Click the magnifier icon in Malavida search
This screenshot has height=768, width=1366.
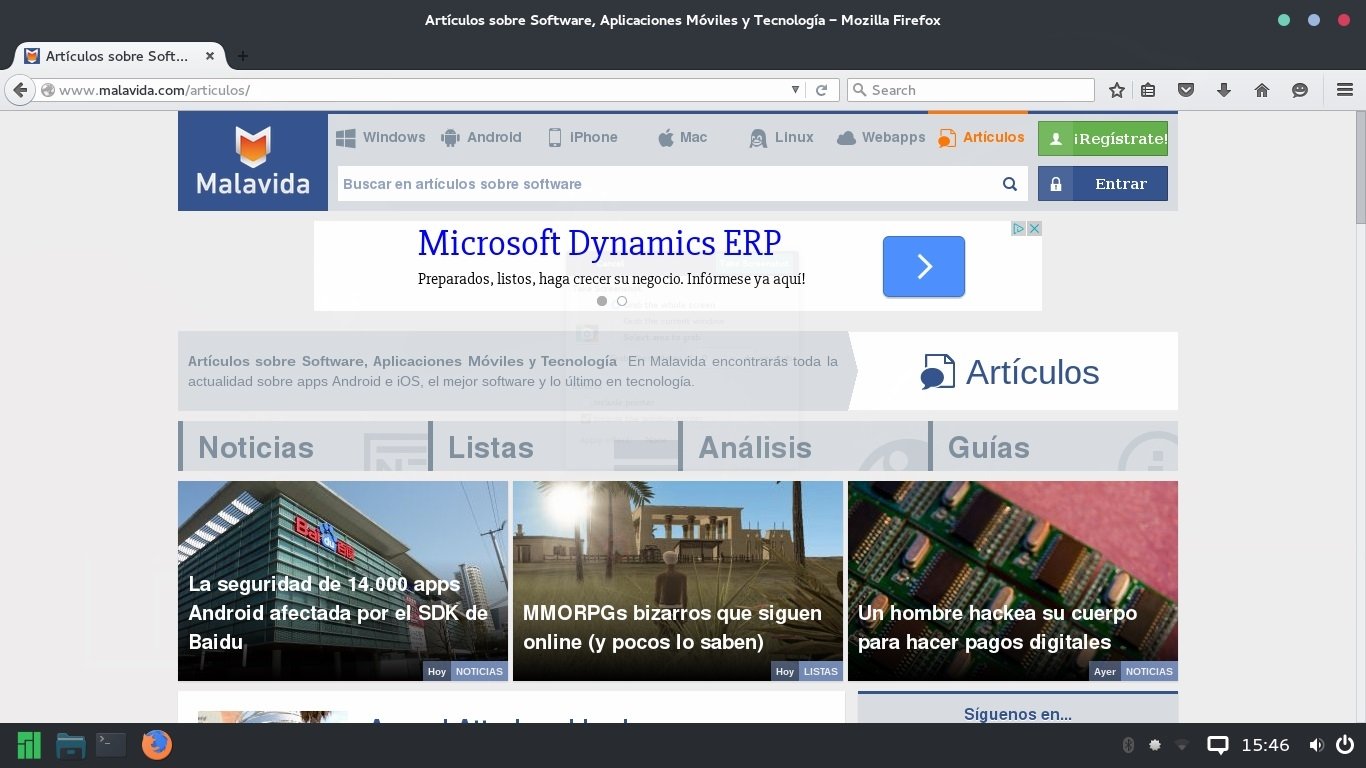[1010, 184]
